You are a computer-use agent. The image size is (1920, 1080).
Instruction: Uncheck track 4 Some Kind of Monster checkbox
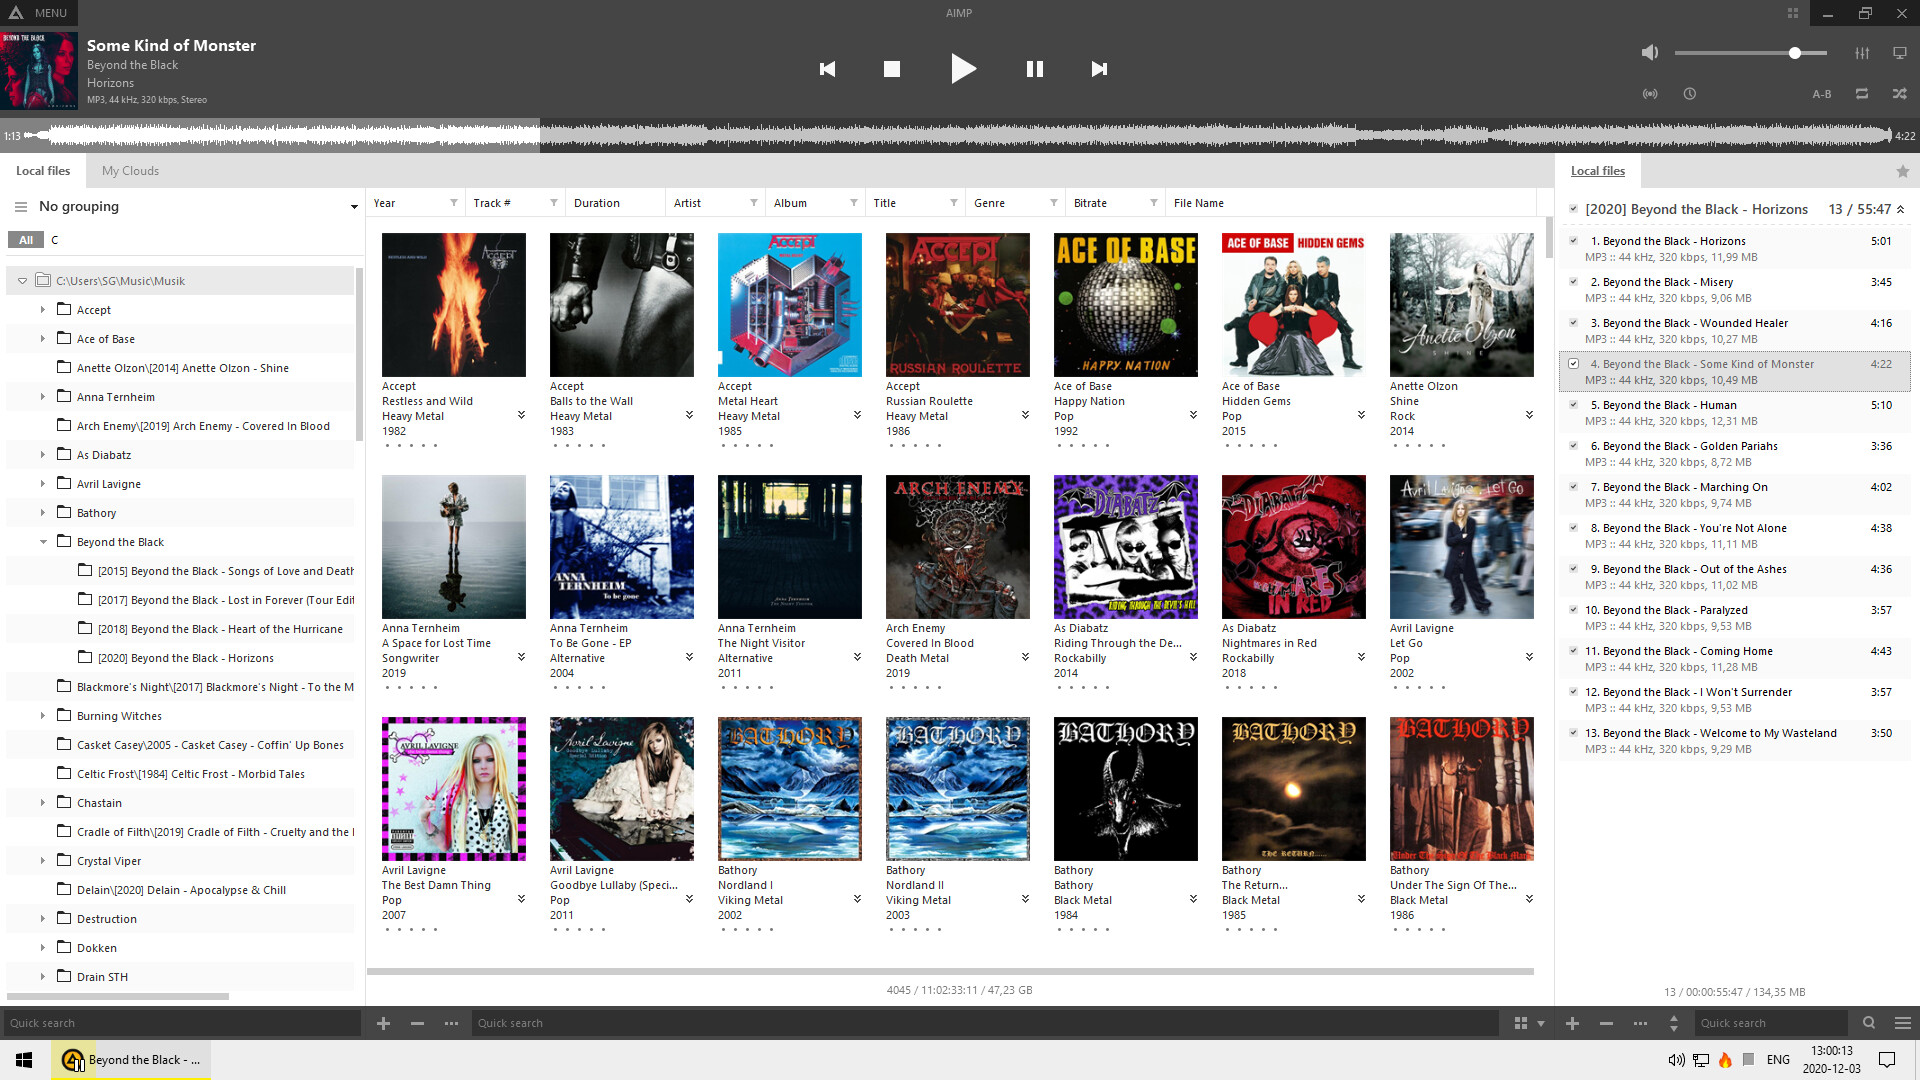1574,364
